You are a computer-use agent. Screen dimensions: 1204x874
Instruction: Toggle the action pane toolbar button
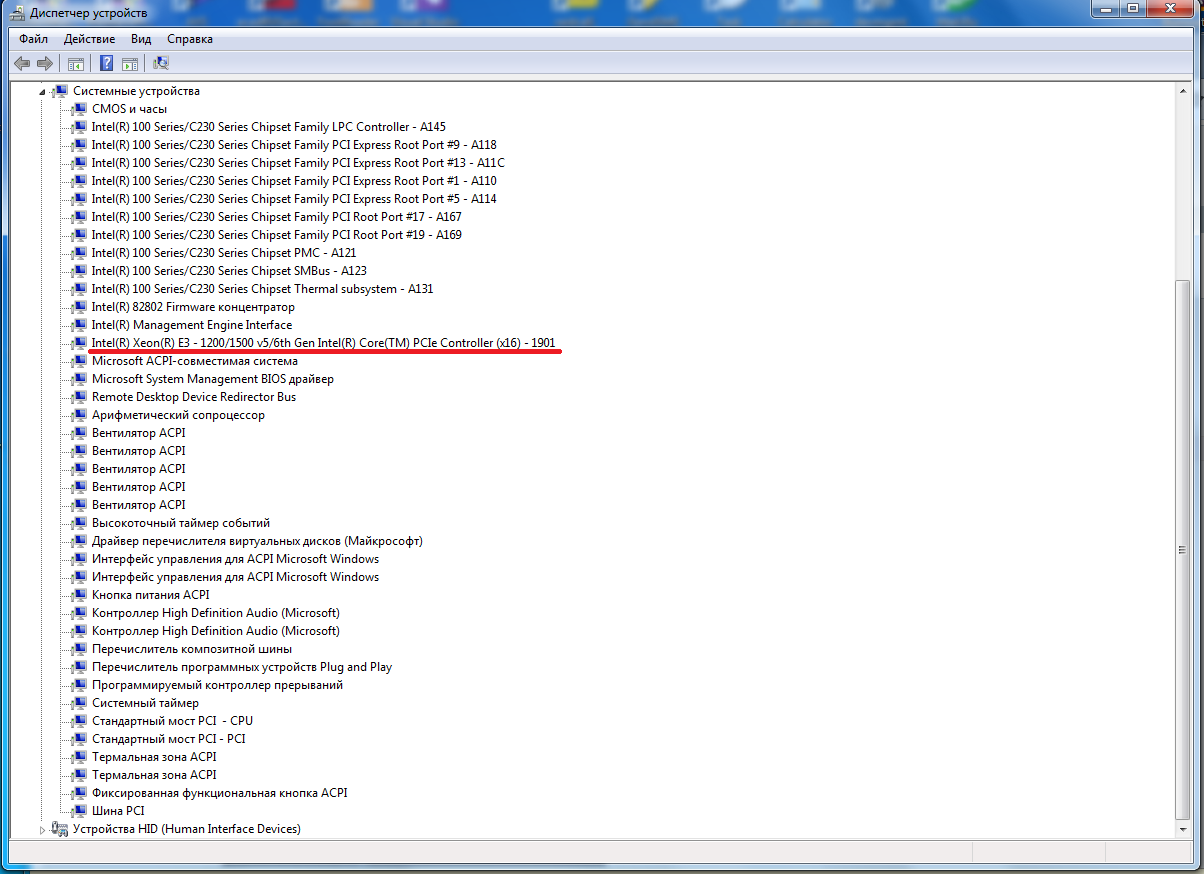pyautogui.click(x=130, y=64)
